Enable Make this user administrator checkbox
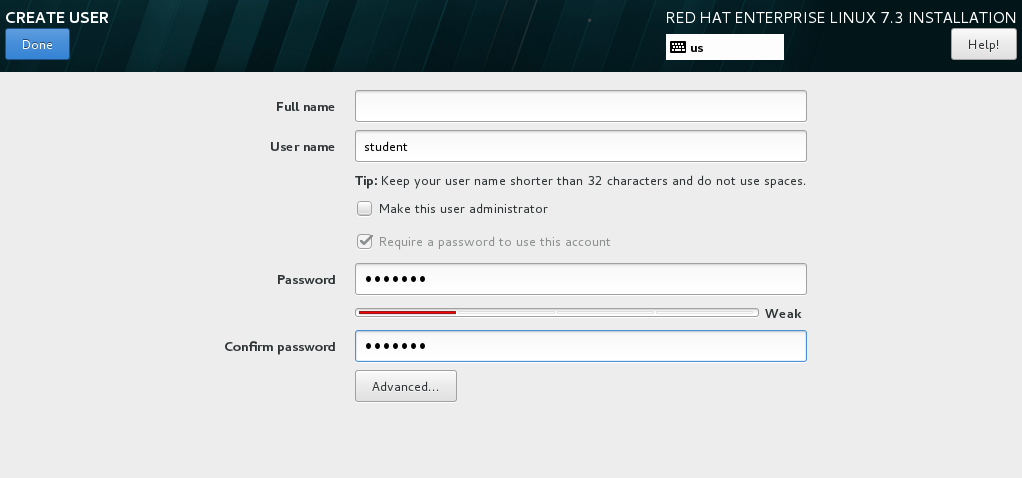This screenshot has width=1022, height=478. 364,209
